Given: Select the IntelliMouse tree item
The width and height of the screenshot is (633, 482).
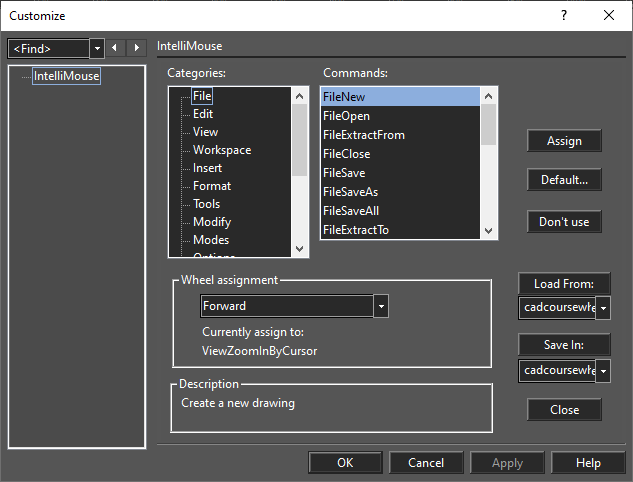Looking at the screenshot, I should click(x=66, y=76).
